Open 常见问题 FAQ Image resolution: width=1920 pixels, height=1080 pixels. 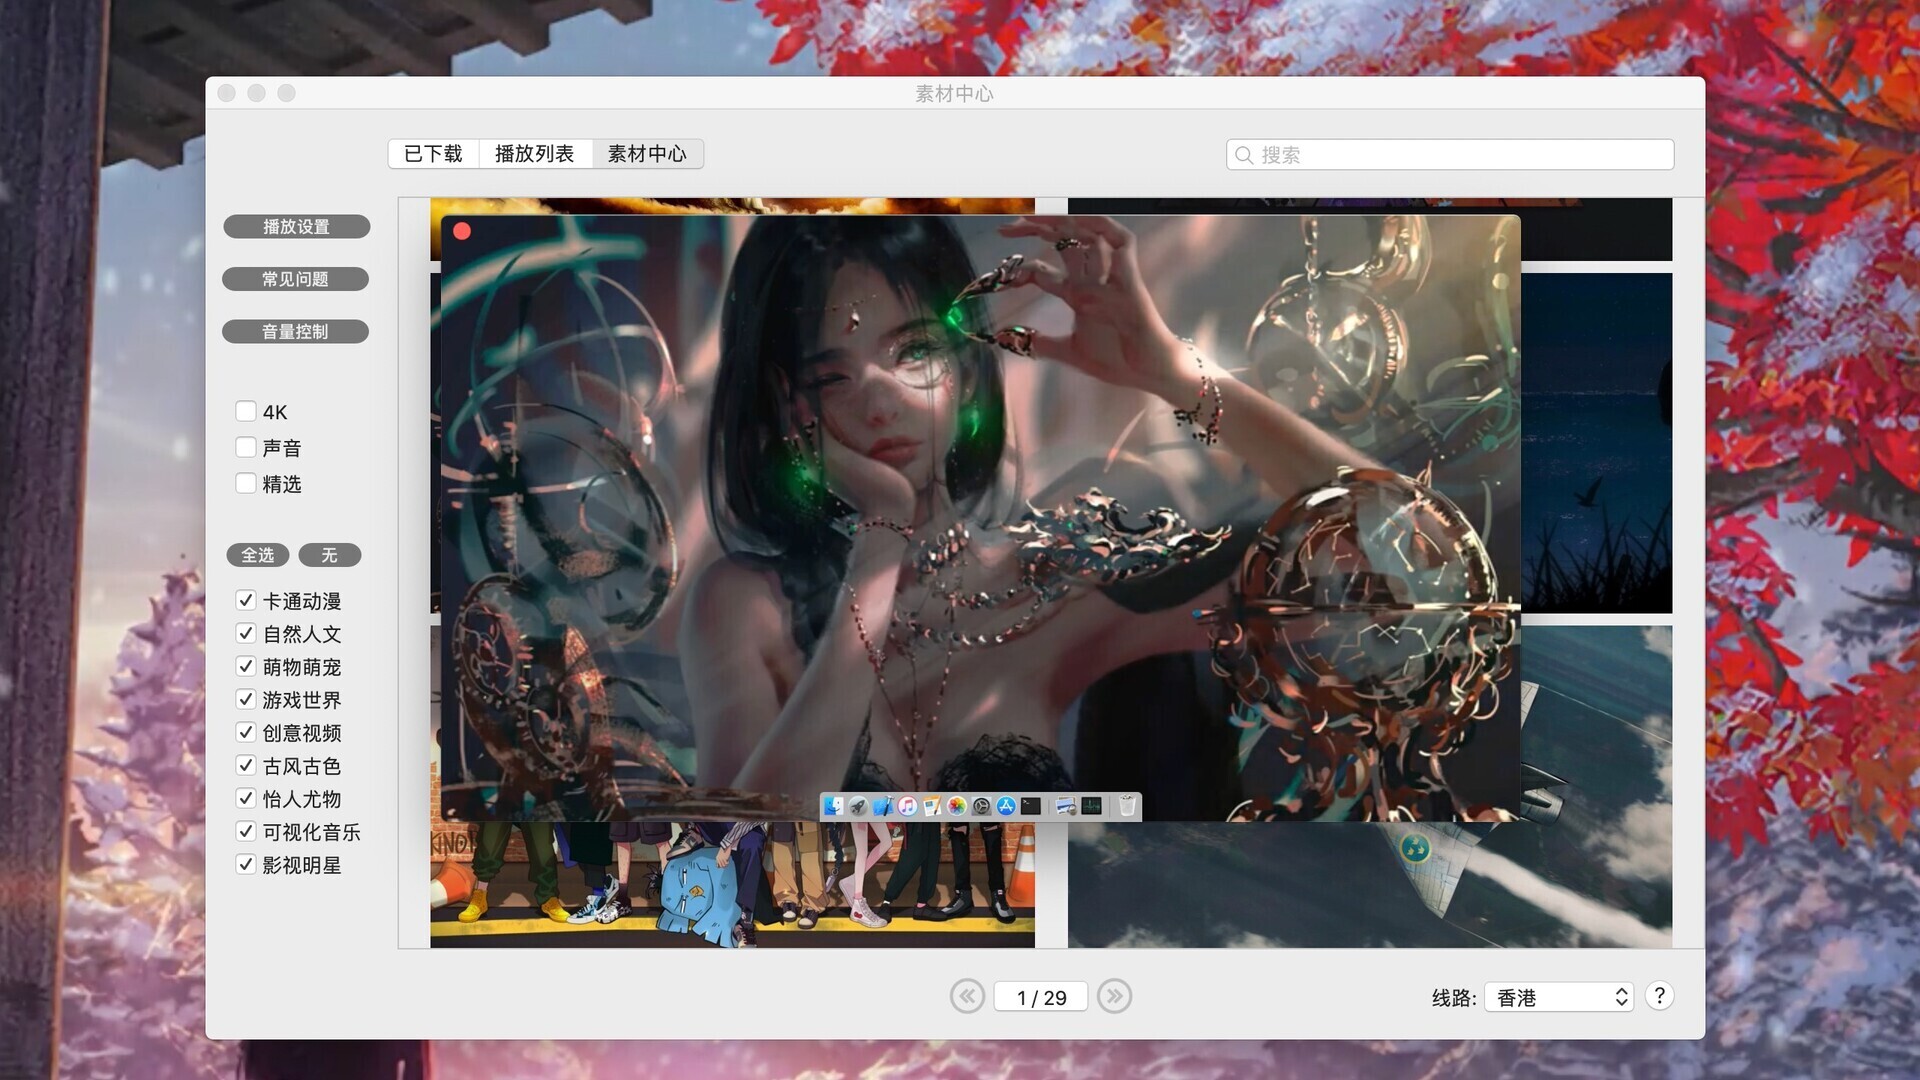click(295, 279)
